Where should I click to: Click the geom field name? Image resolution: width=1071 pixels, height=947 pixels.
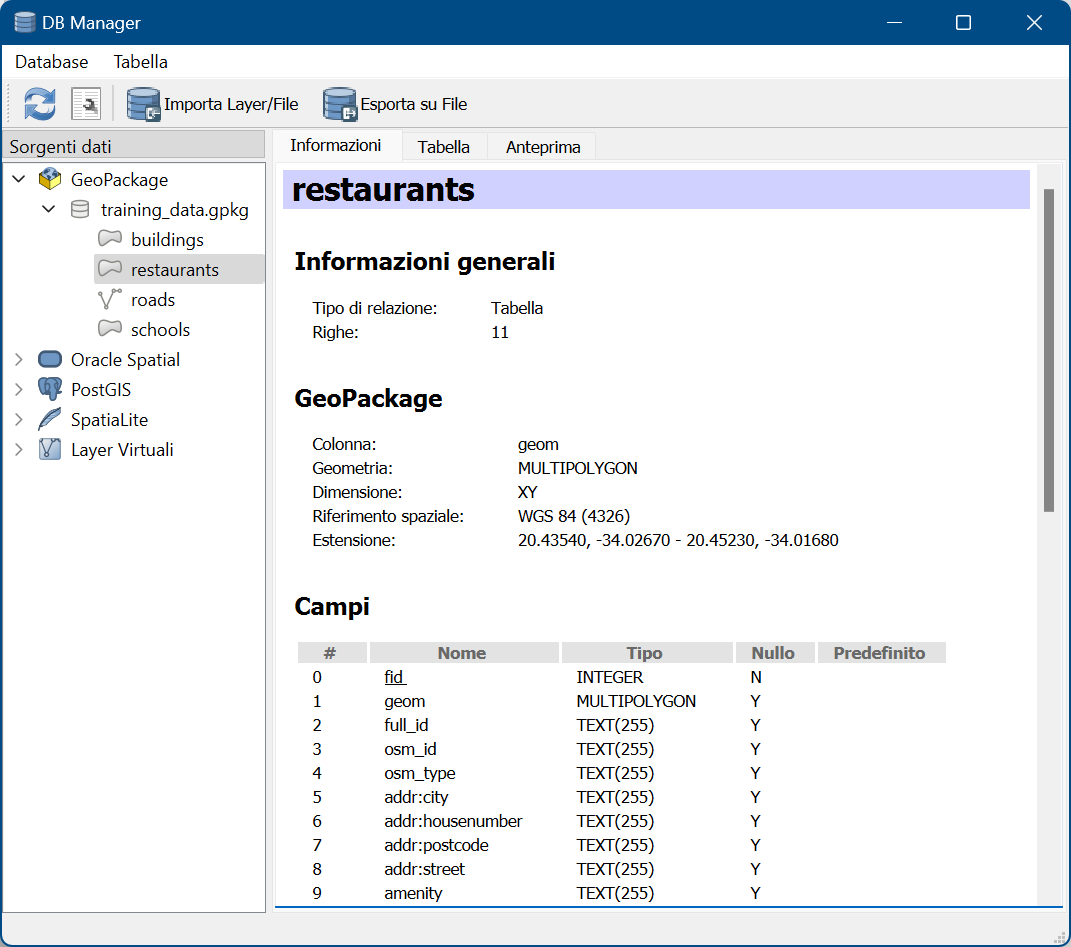pos(404,701)
